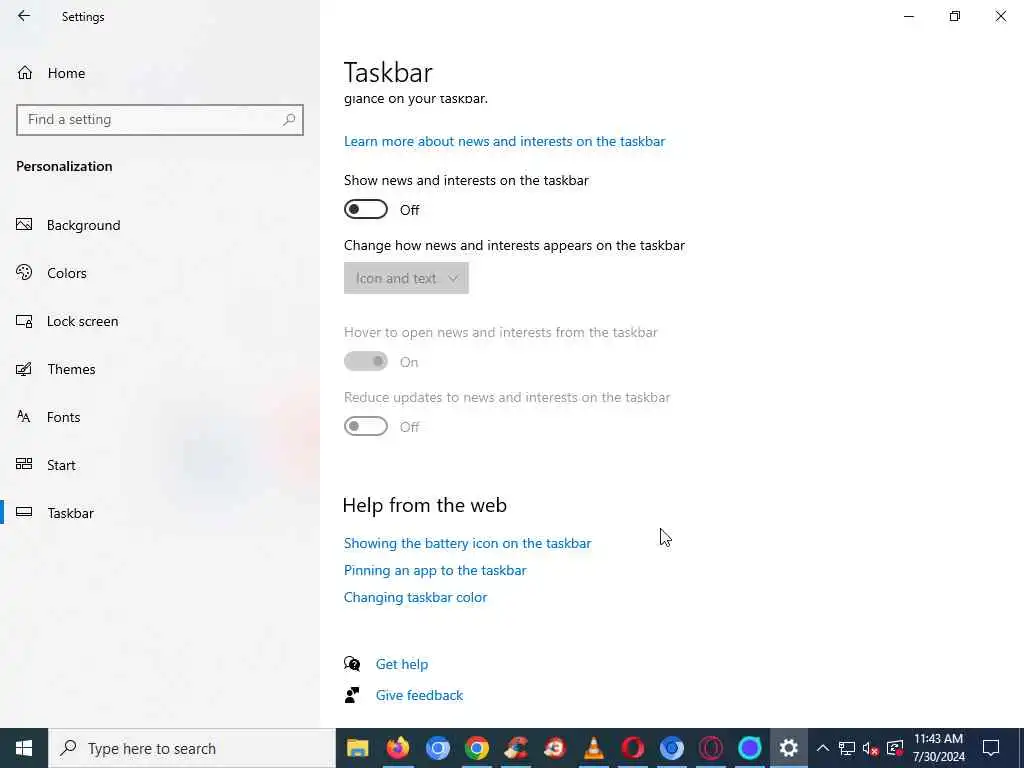Focus the Find a setting search box
1024x768 pixels.
tap(160, 120)
